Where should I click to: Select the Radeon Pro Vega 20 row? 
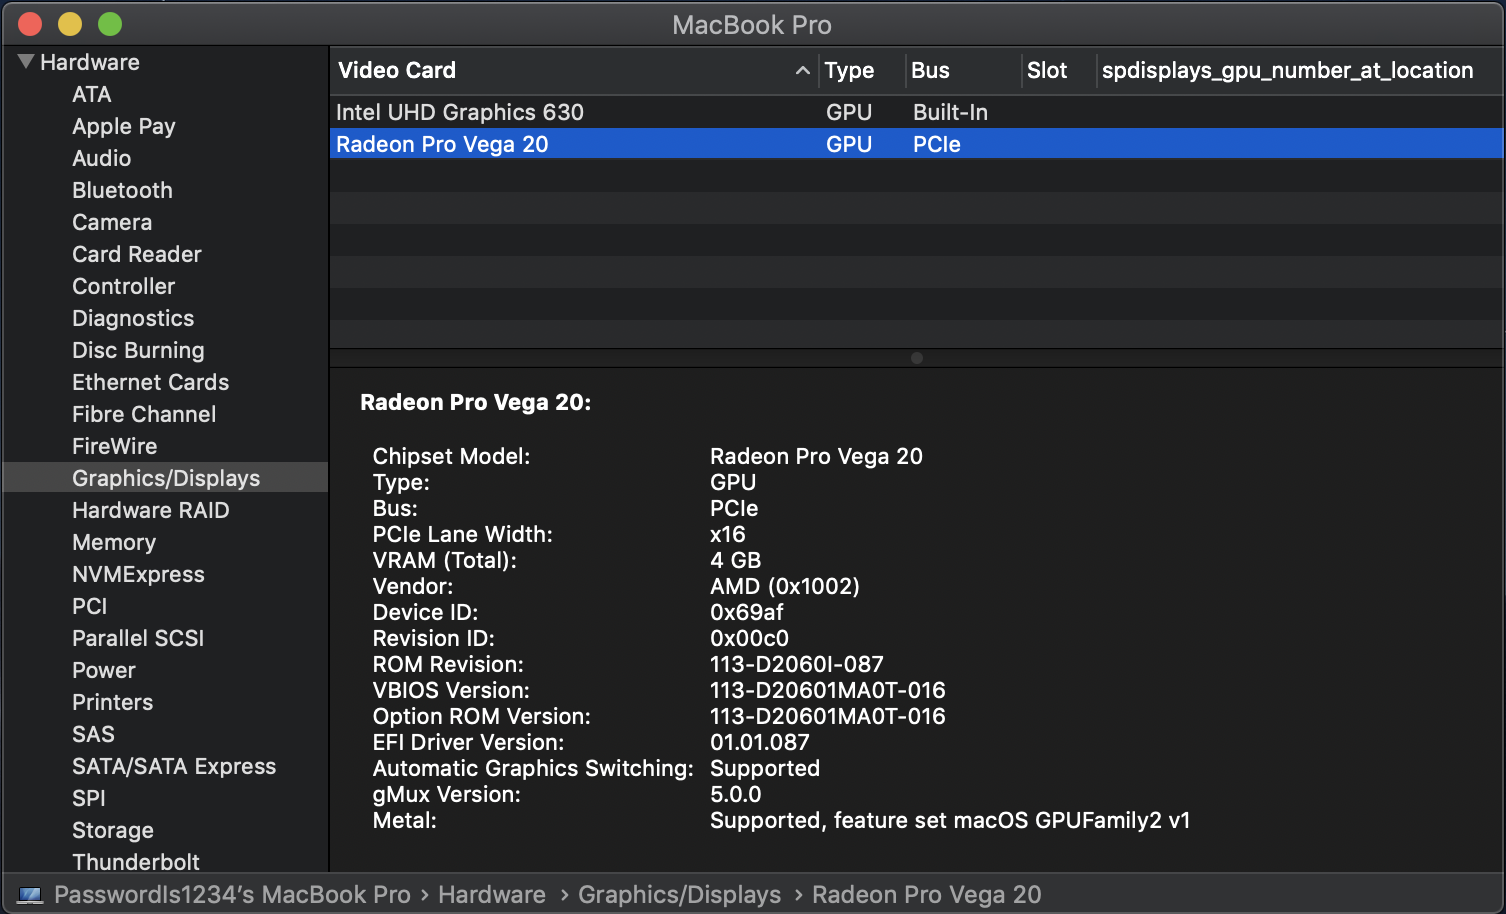point(917,144)
